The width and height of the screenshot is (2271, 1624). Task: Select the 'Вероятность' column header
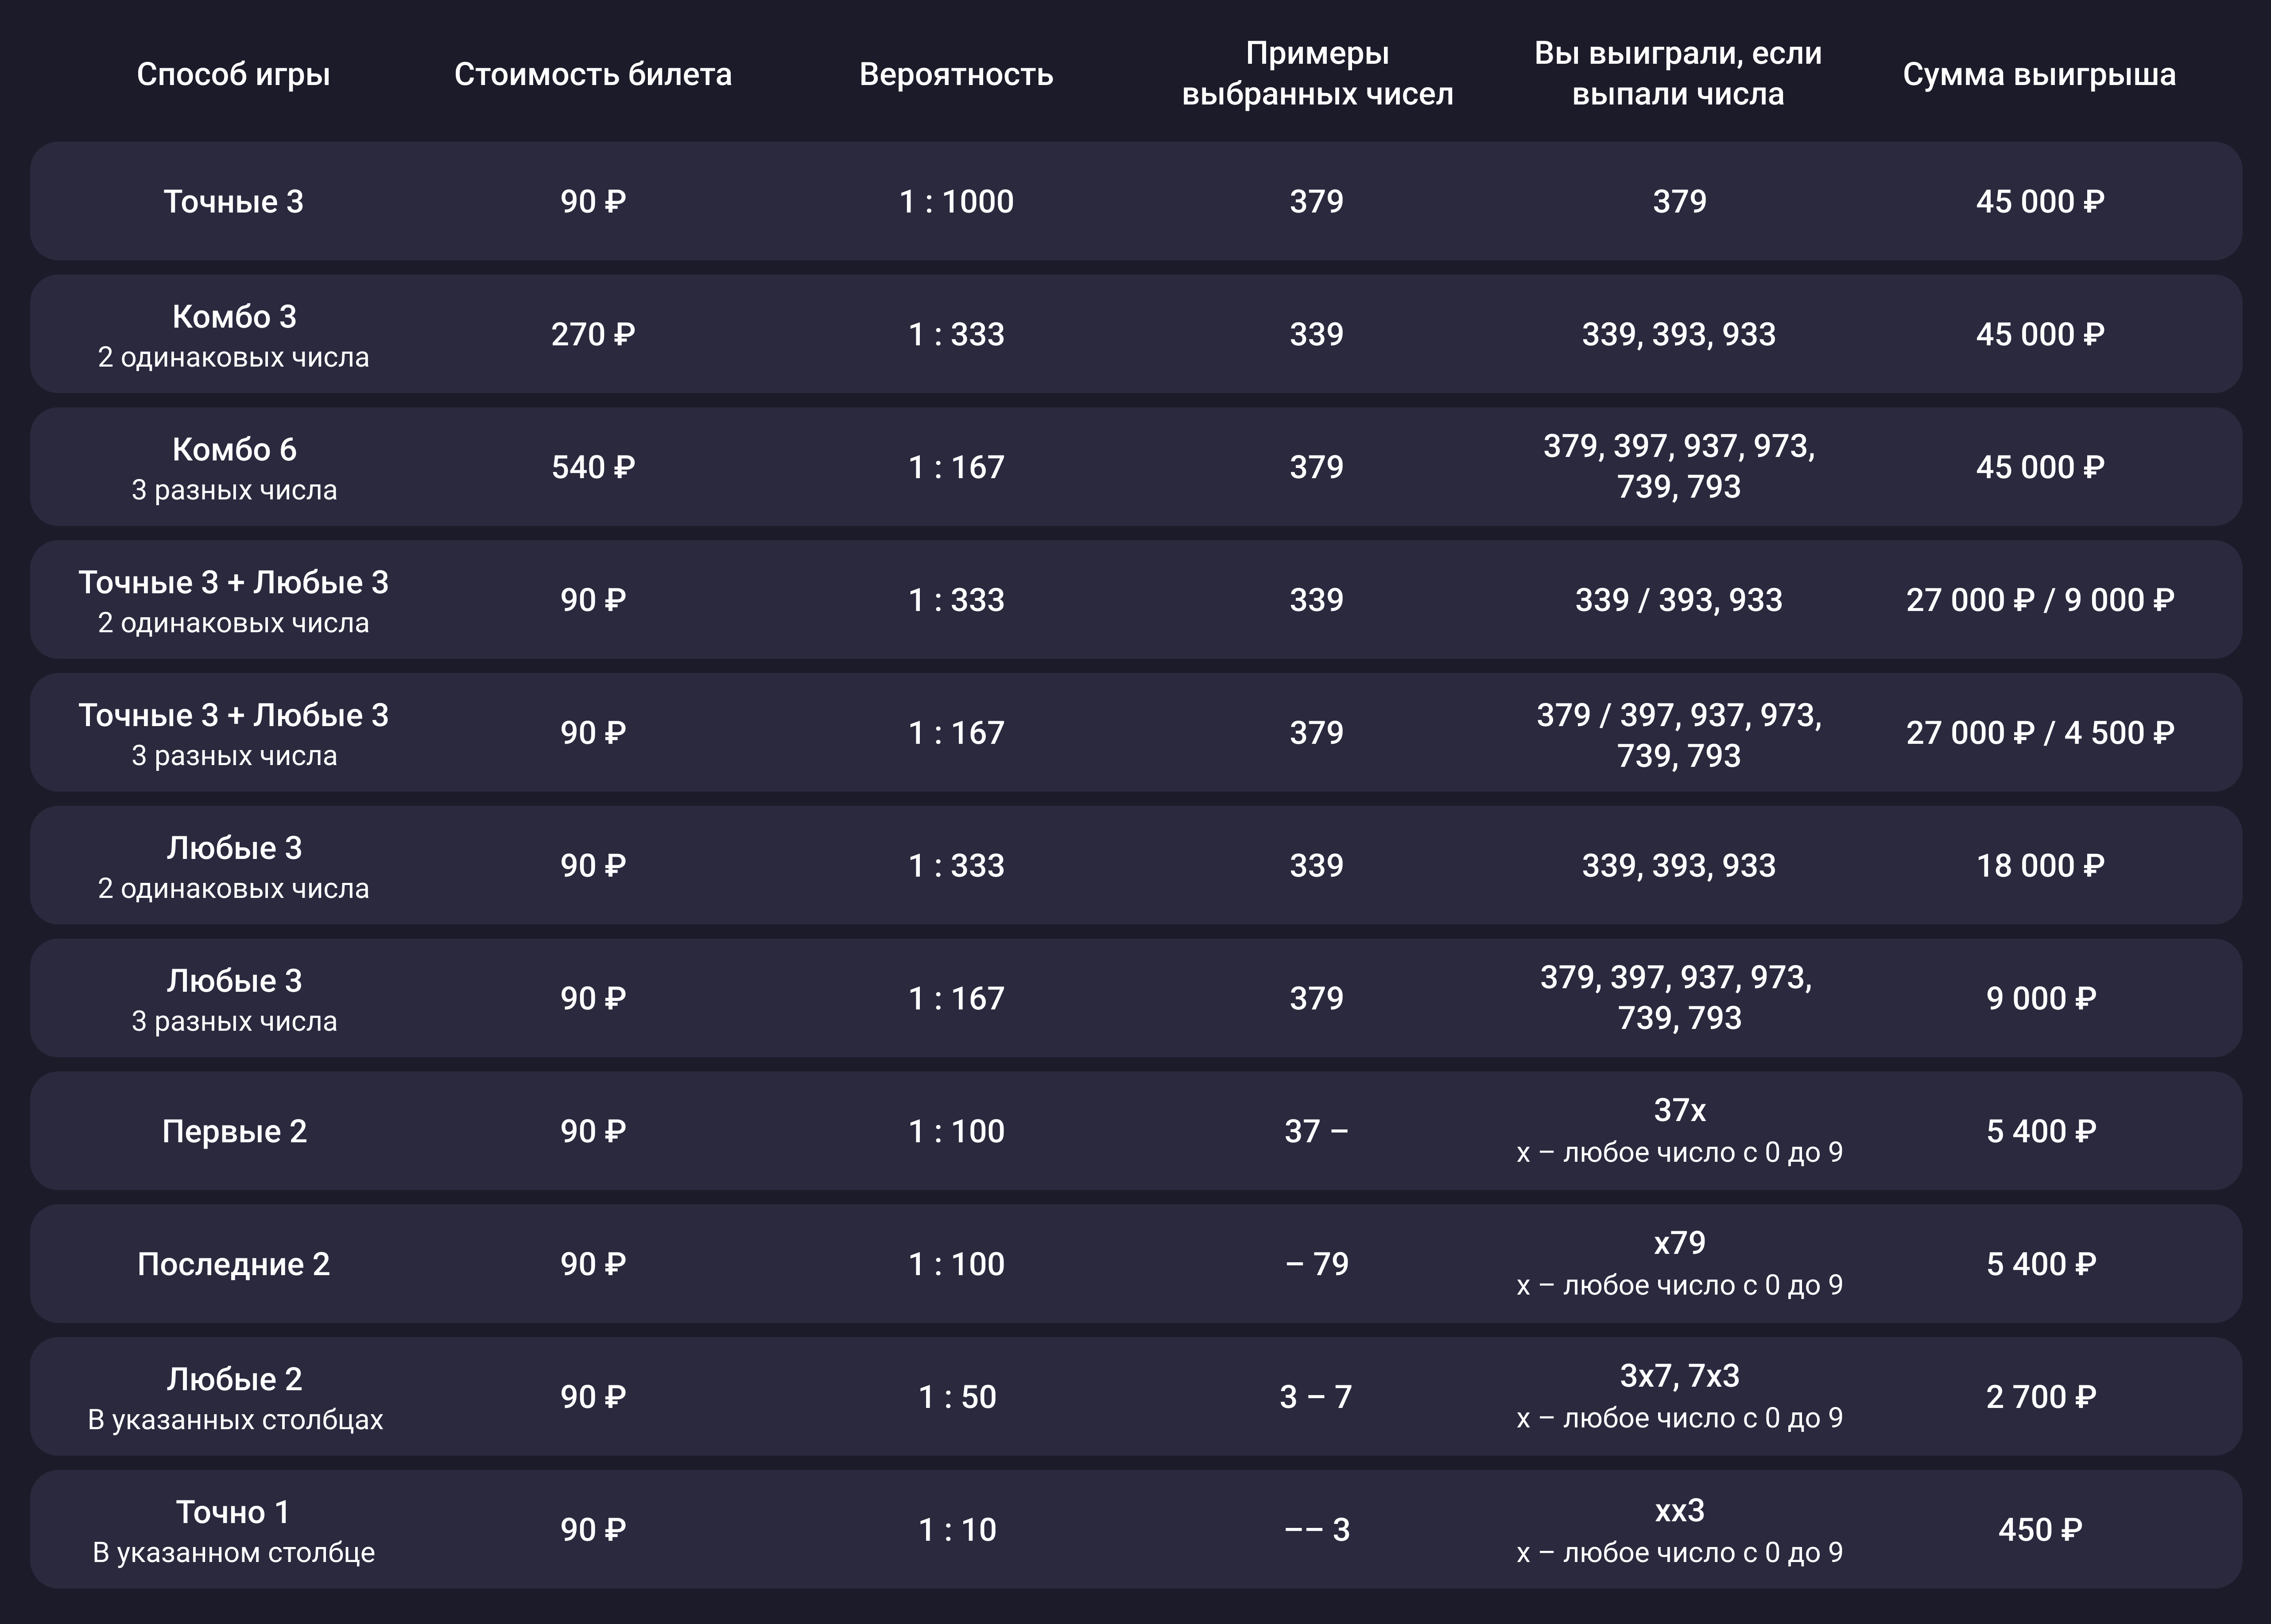tap(956, 74)
